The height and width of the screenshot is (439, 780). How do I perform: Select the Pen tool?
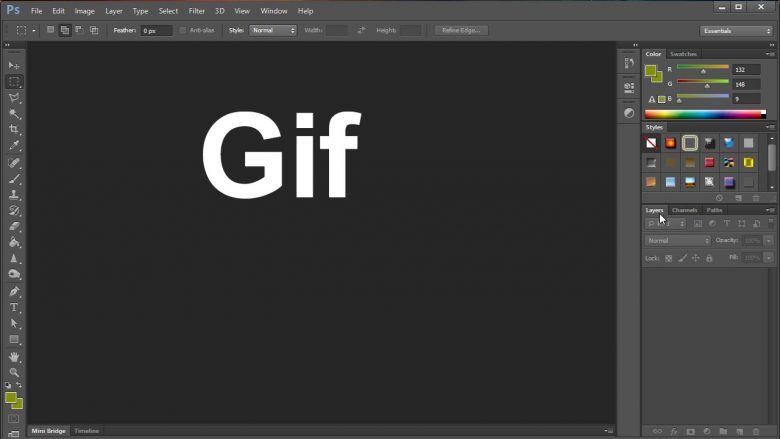pyautogui.click(x=14, y=291)
